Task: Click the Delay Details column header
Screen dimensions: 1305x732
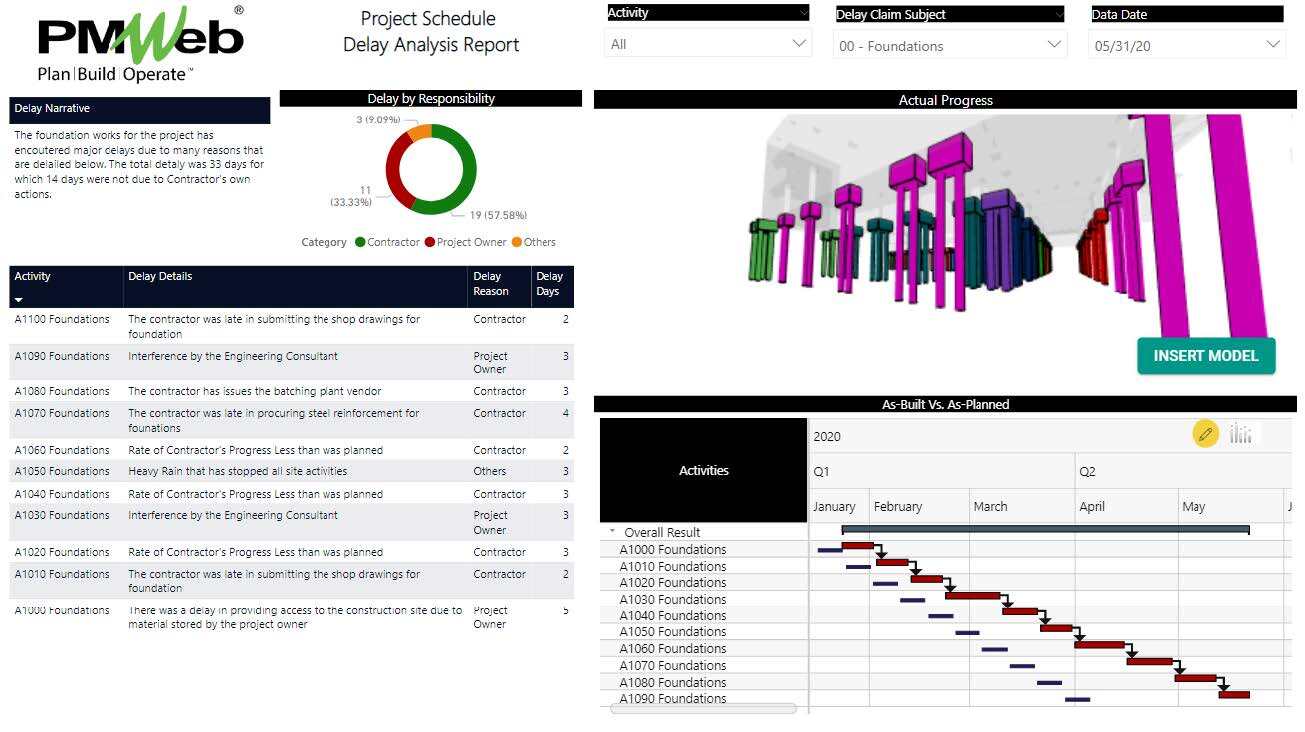Action: (160, 277)
